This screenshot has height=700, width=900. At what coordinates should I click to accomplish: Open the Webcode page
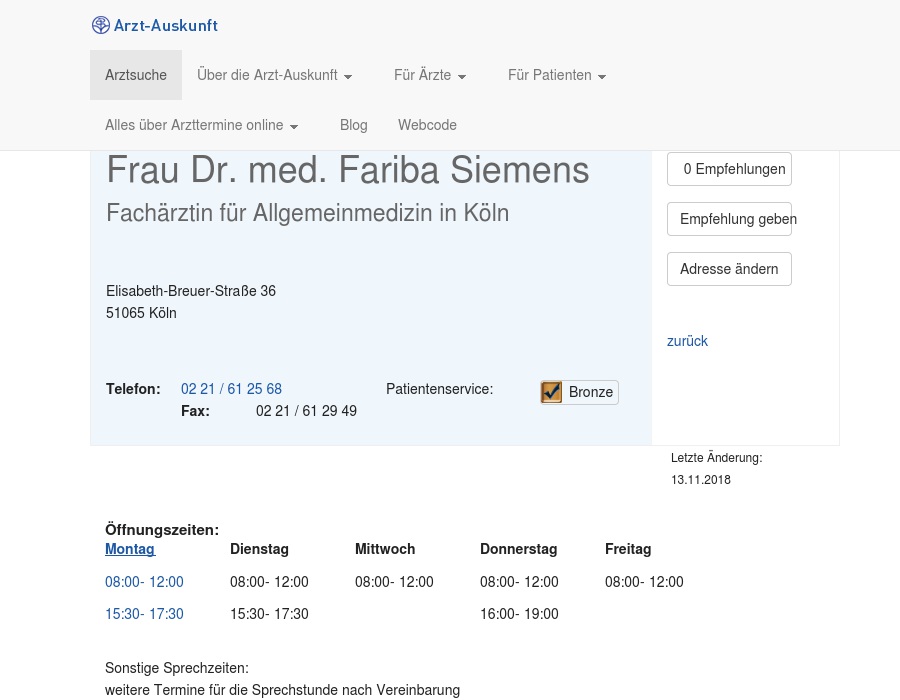click(427, 125)
